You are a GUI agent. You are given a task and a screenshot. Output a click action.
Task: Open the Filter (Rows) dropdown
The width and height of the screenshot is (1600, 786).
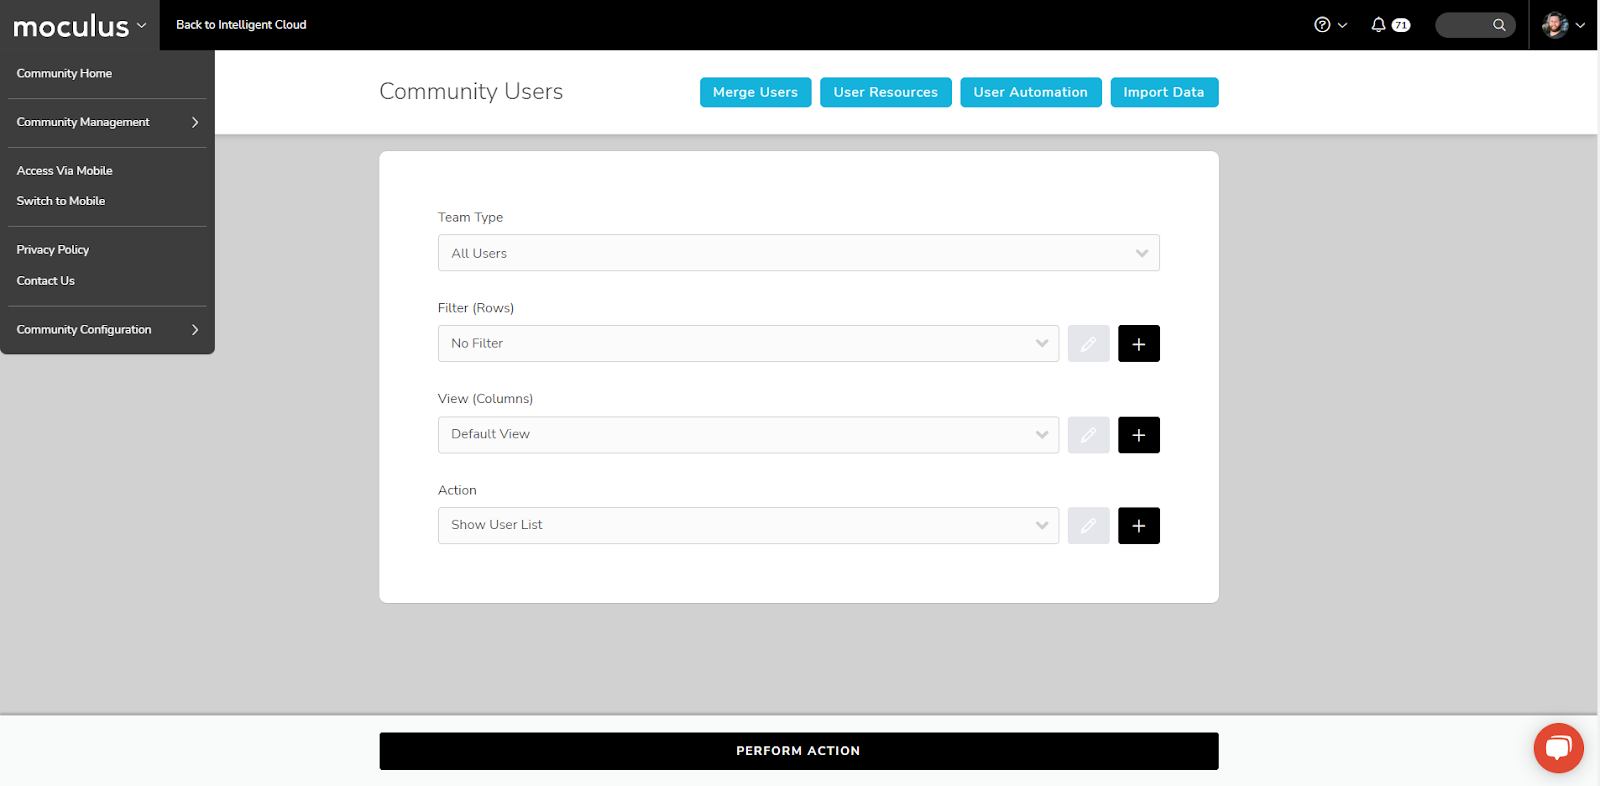click(x=748, y=344)
